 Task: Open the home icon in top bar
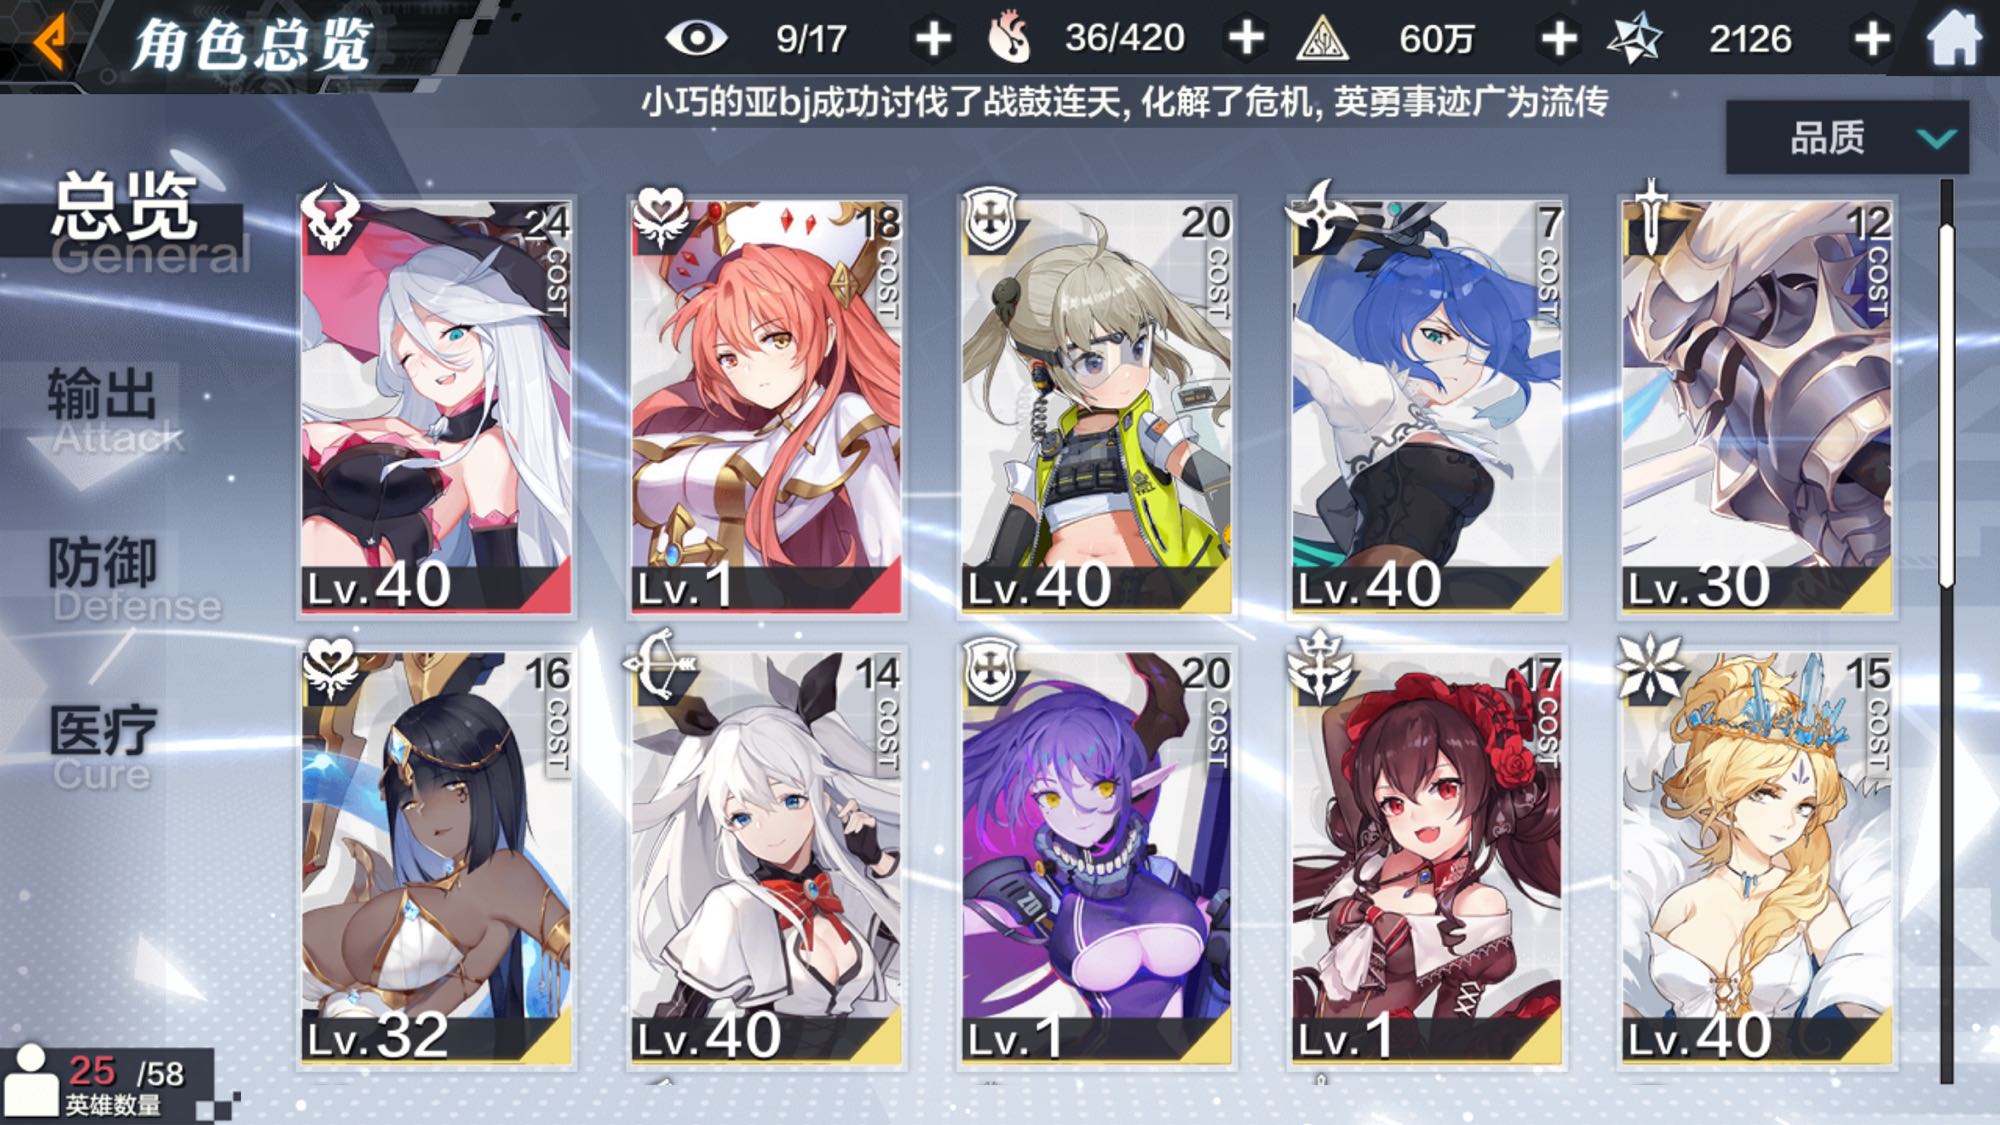pyautogui.click(x=1953, y=39)
